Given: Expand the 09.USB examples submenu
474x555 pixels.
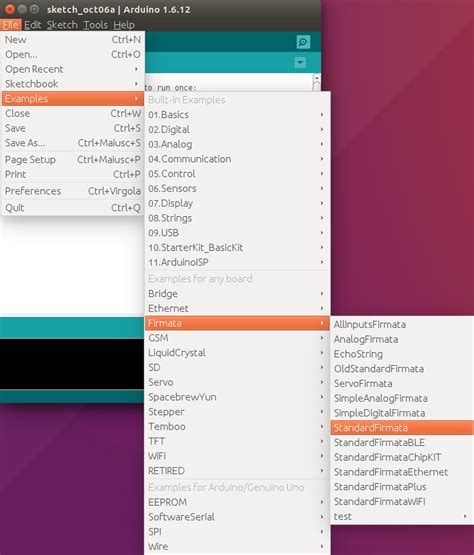Looking at the screenshot, I should tap(237, 233).
